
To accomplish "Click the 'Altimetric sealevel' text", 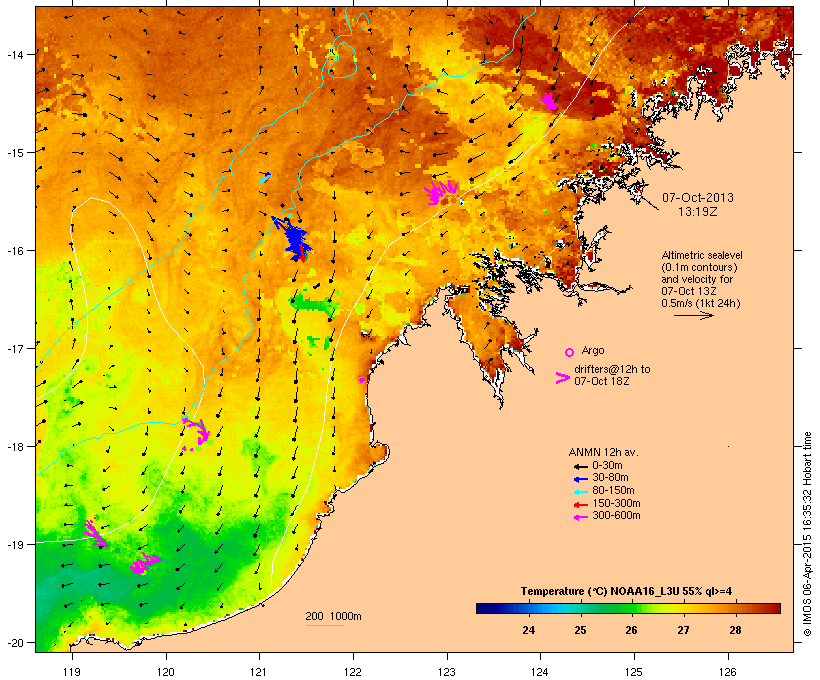I will (702, 255).
